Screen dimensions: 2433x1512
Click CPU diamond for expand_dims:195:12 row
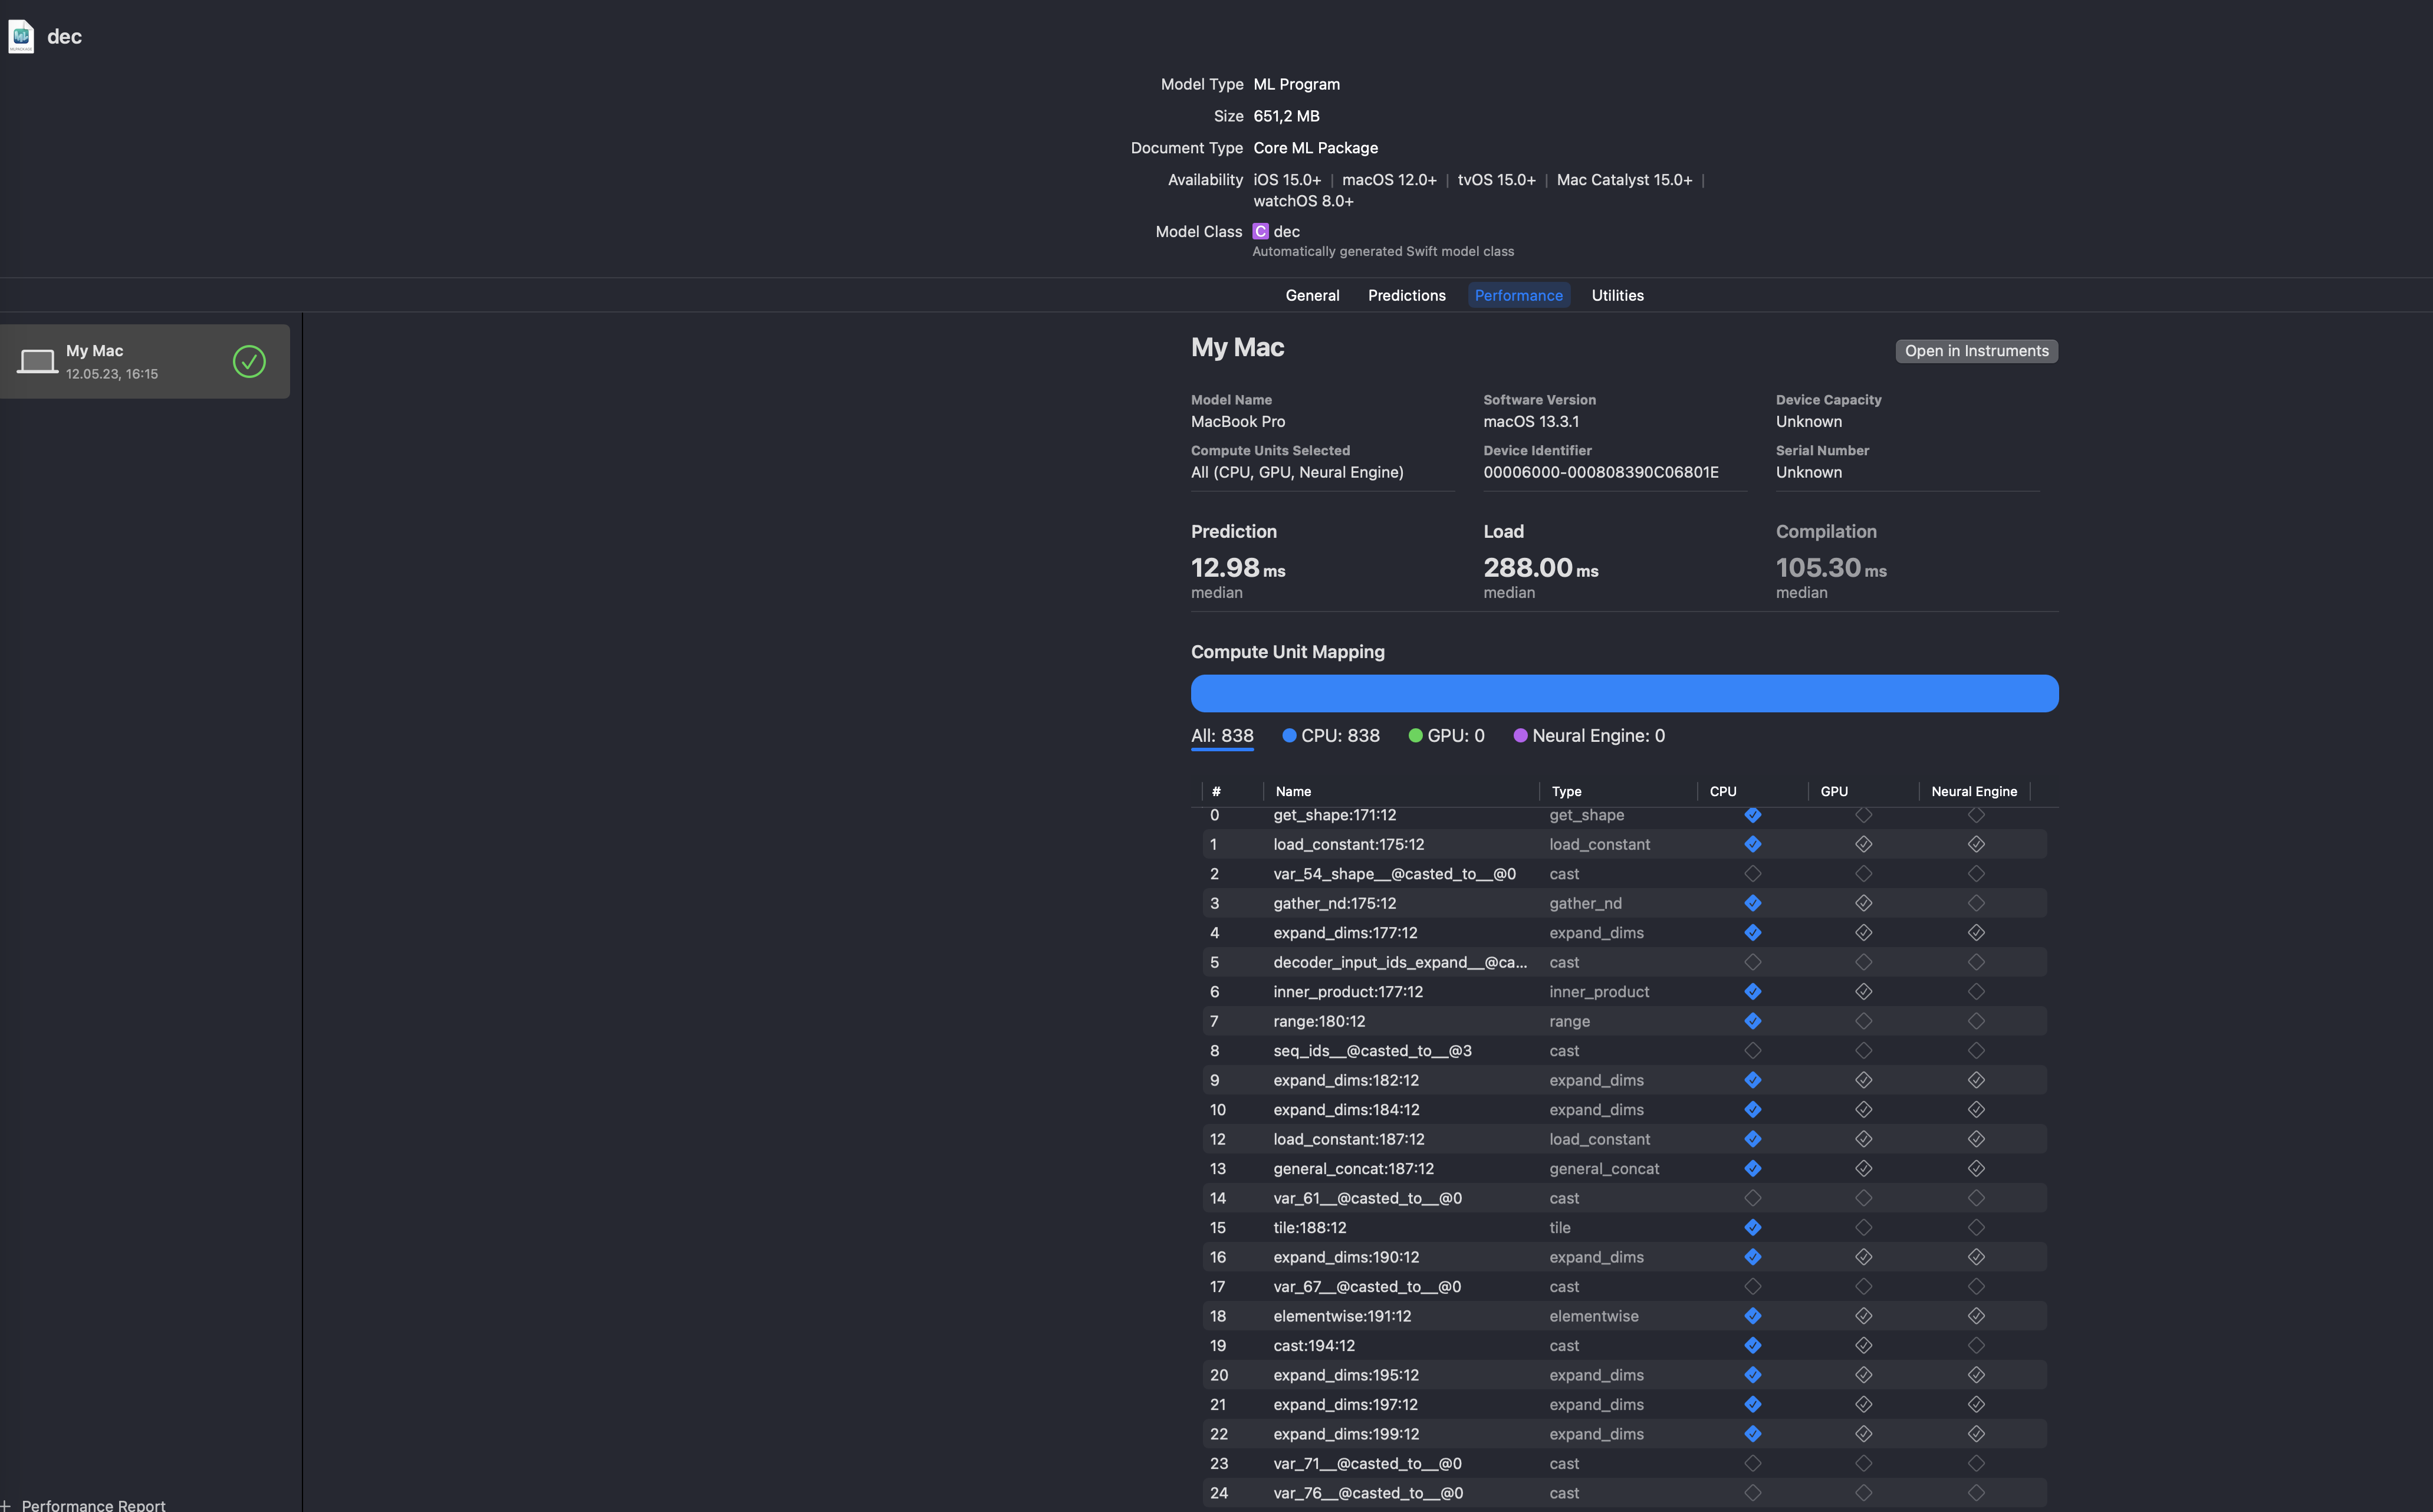tap(1752, 1375)
